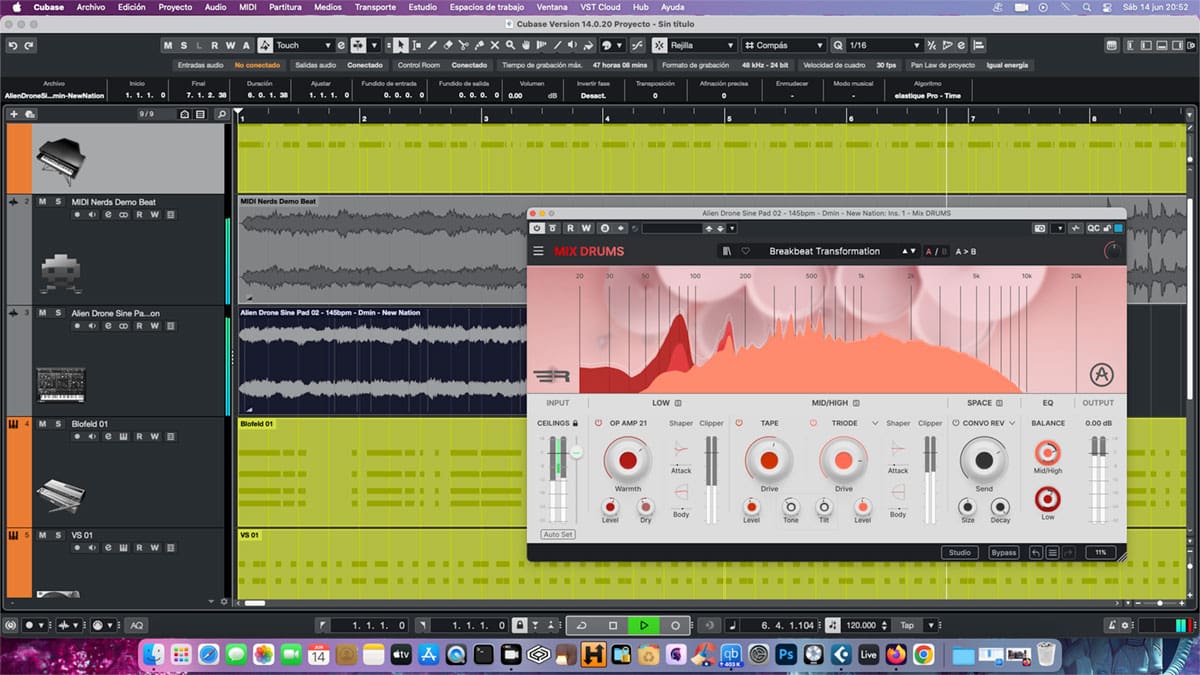Open the 1/16 quantize preset dropdown
This screenshot has width=1200, height=675.
click(884, 45)
